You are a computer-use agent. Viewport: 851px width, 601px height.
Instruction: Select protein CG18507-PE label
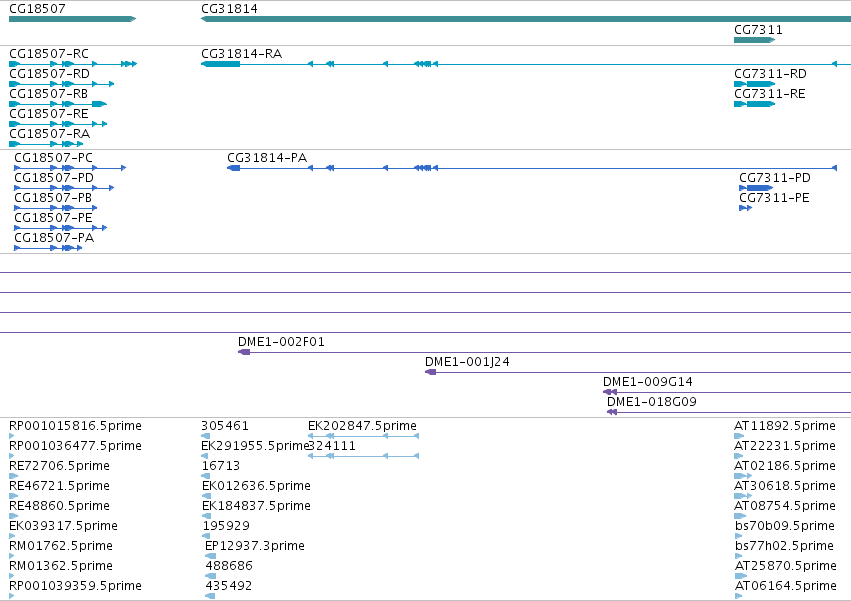click(x=53, y=218)
